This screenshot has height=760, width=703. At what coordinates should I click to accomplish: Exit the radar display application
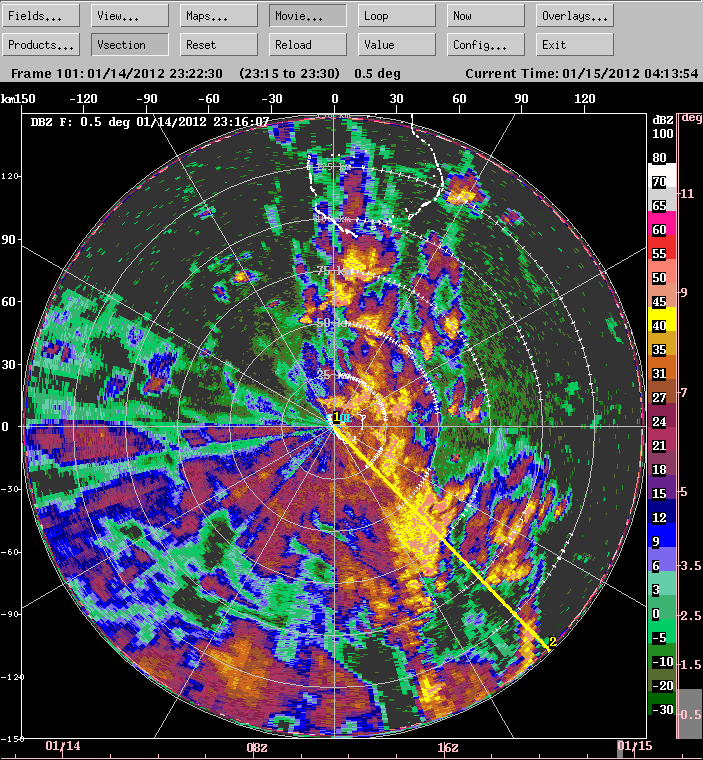[574, 45]
